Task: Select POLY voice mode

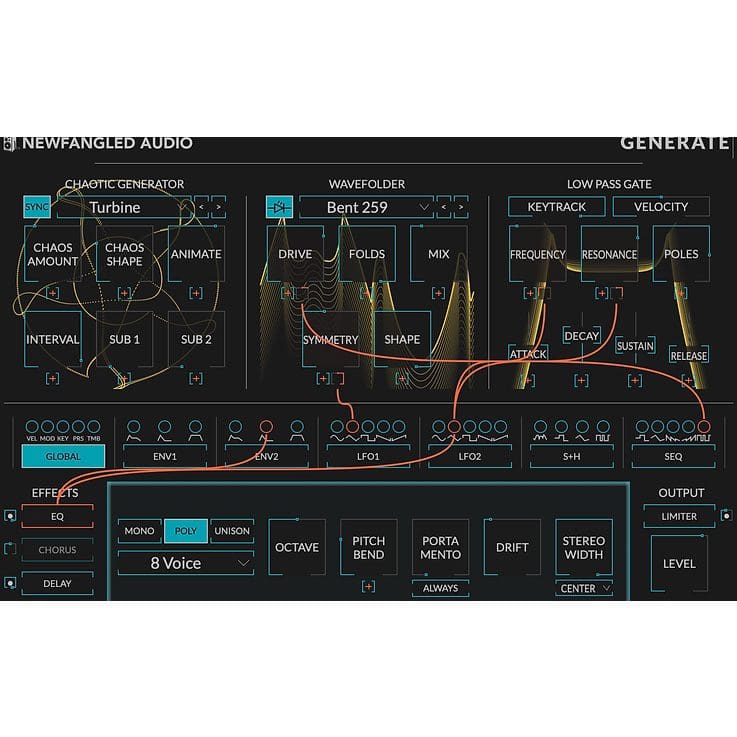Action: pyautogui.click(x=186, y=531)
